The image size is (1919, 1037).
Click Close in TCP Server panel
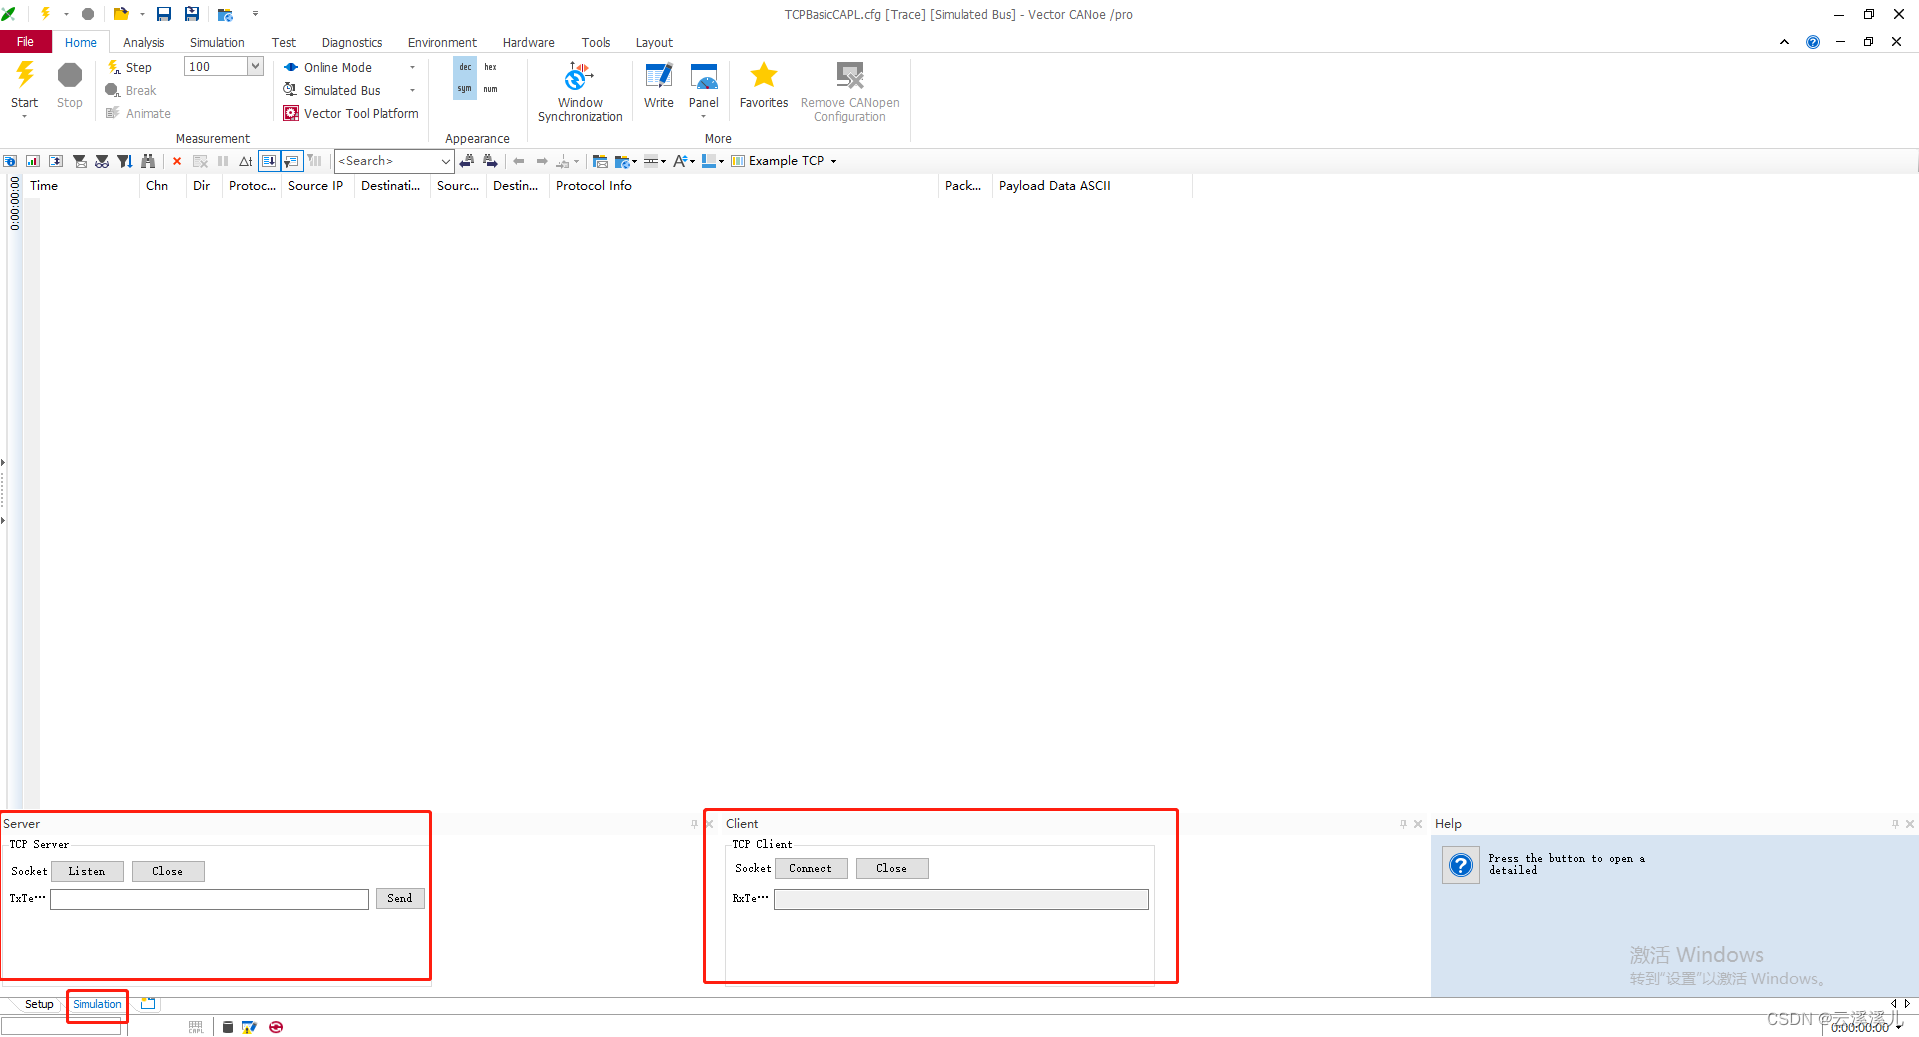(x=167, y=871)
